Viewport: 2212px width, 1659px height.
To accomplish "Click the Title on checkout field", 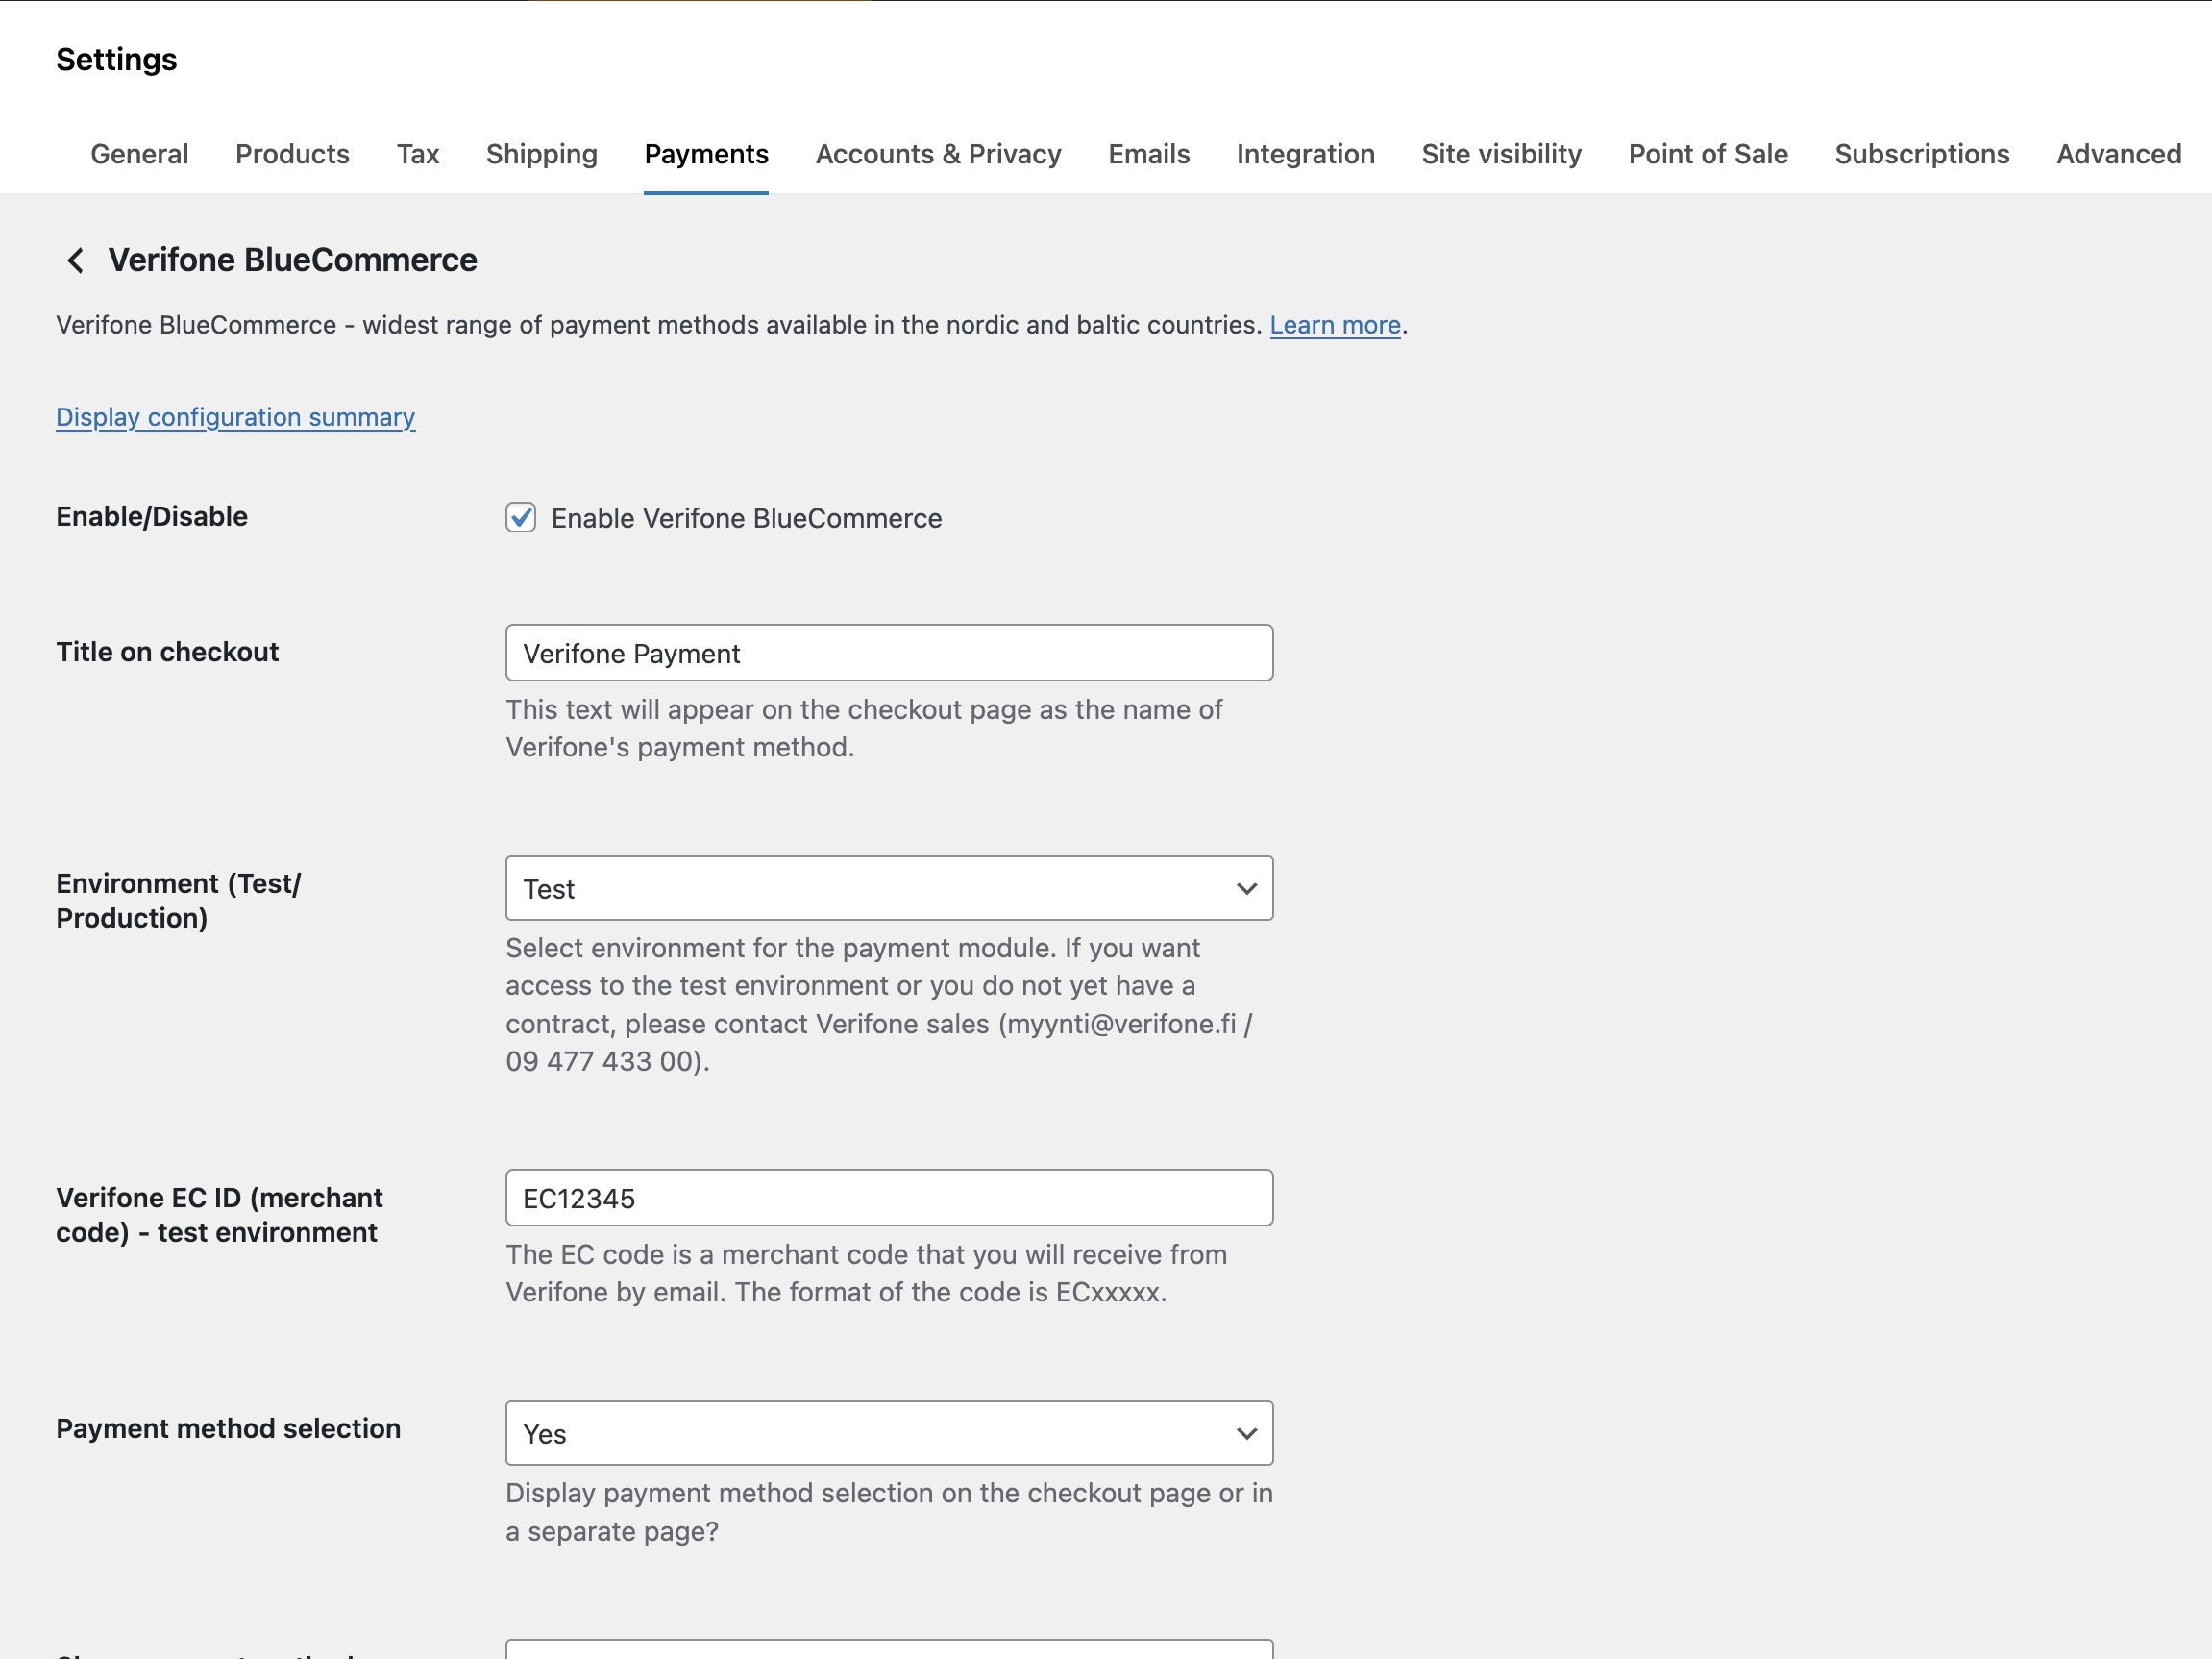I will click(888, 653).
